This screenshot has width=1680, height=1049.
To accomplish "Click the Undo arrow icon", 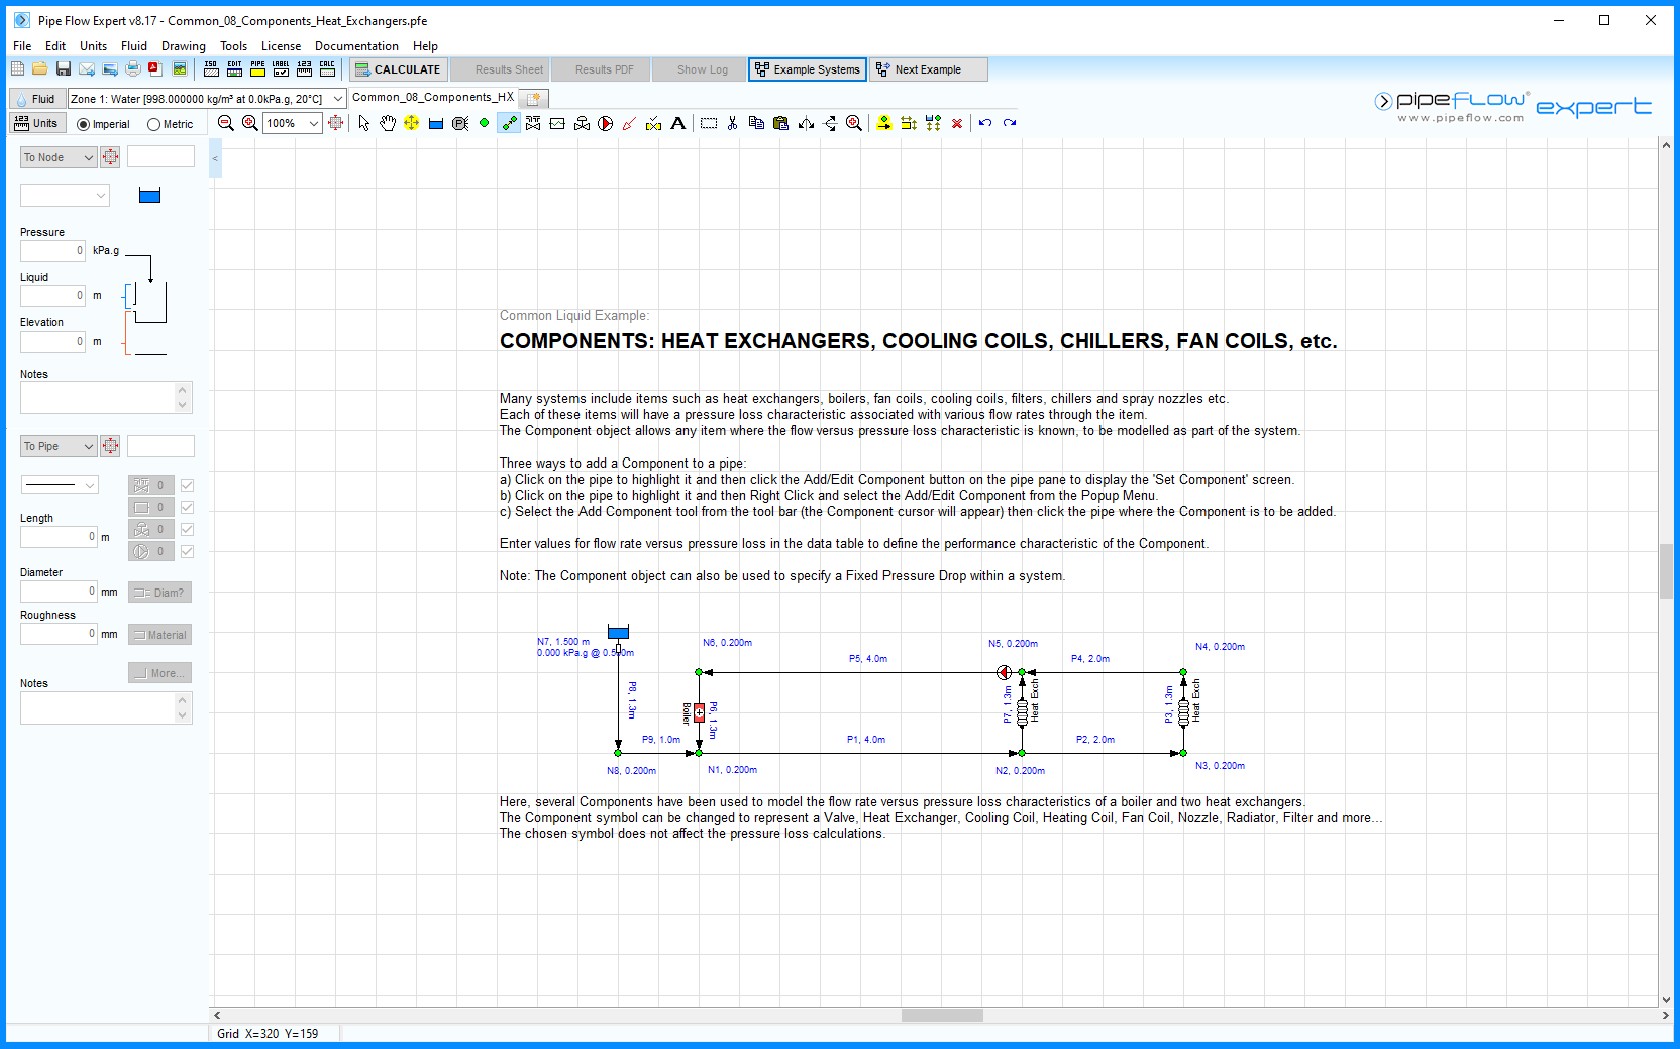I will (985, 123).
